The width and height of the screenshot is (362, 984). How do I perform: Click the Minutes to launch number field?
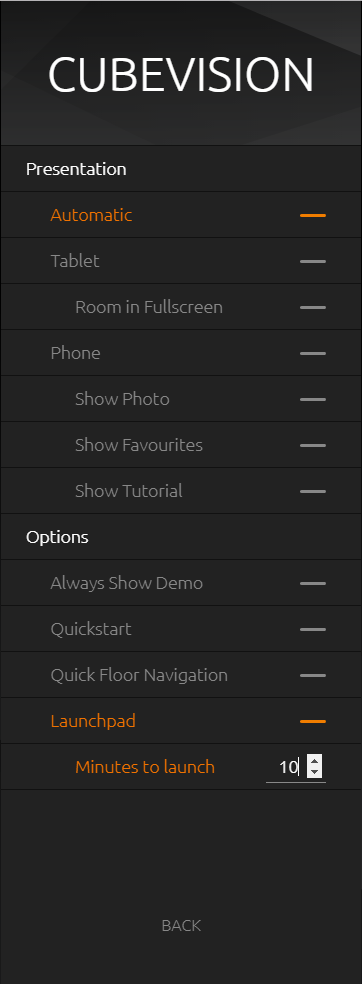coord(287,767)
